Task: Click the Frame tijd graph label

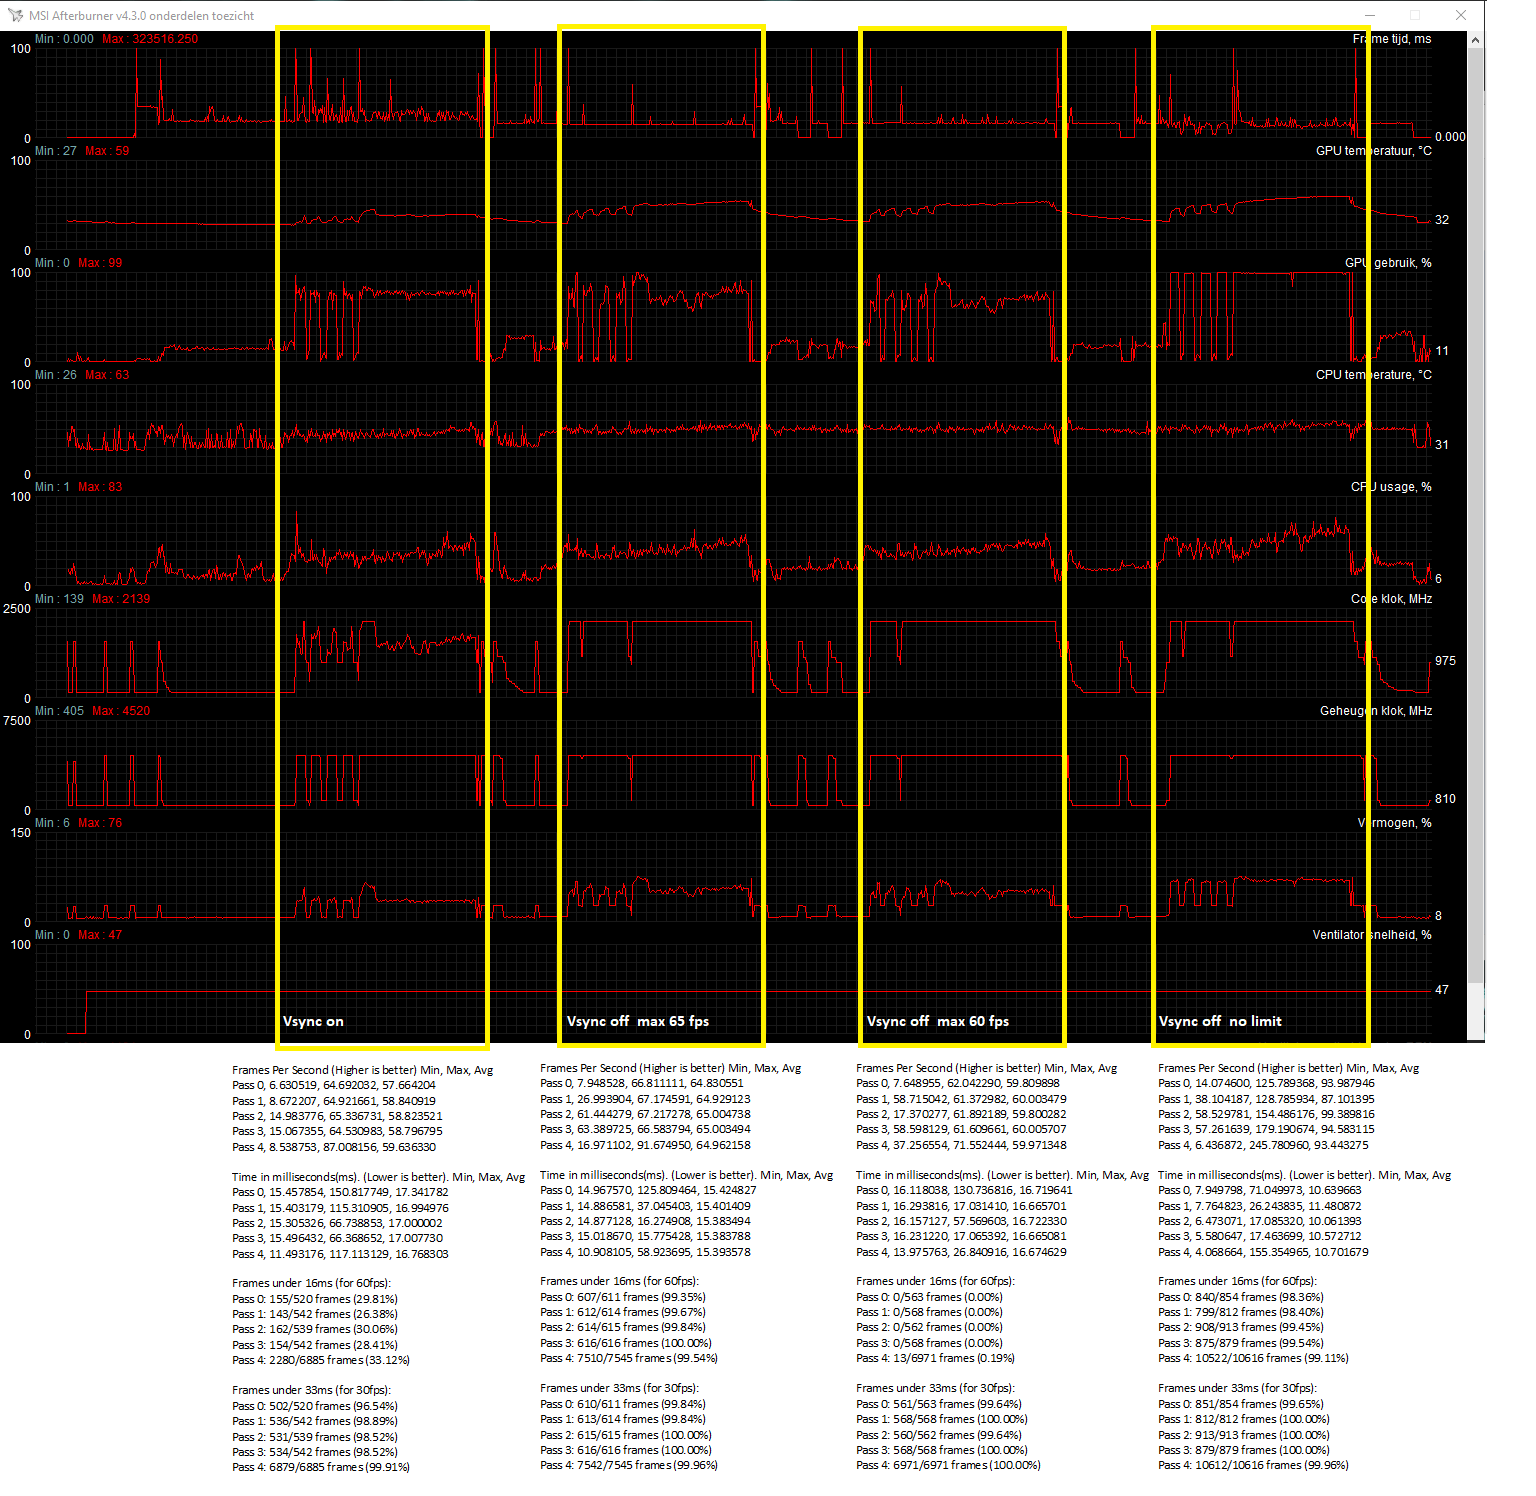Action: pyautogui.click(x=1391, y=39)
